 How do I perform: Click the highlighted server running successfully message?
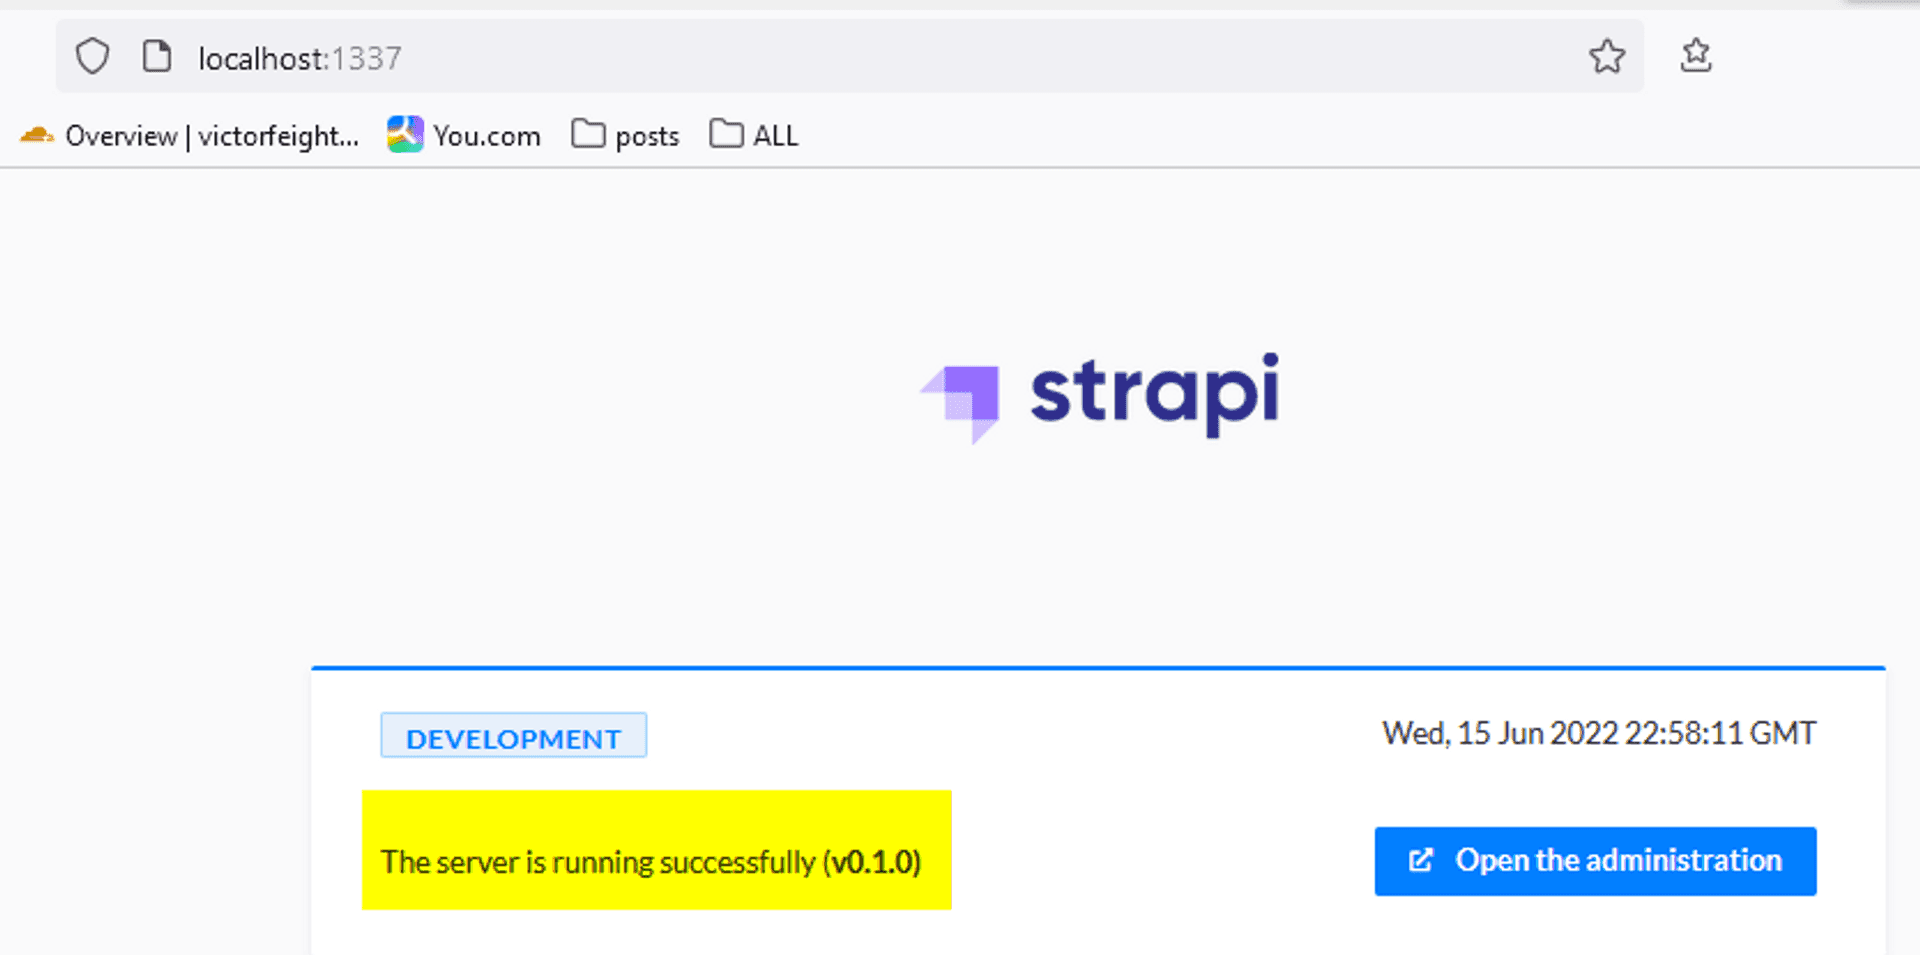click(651, 861)
